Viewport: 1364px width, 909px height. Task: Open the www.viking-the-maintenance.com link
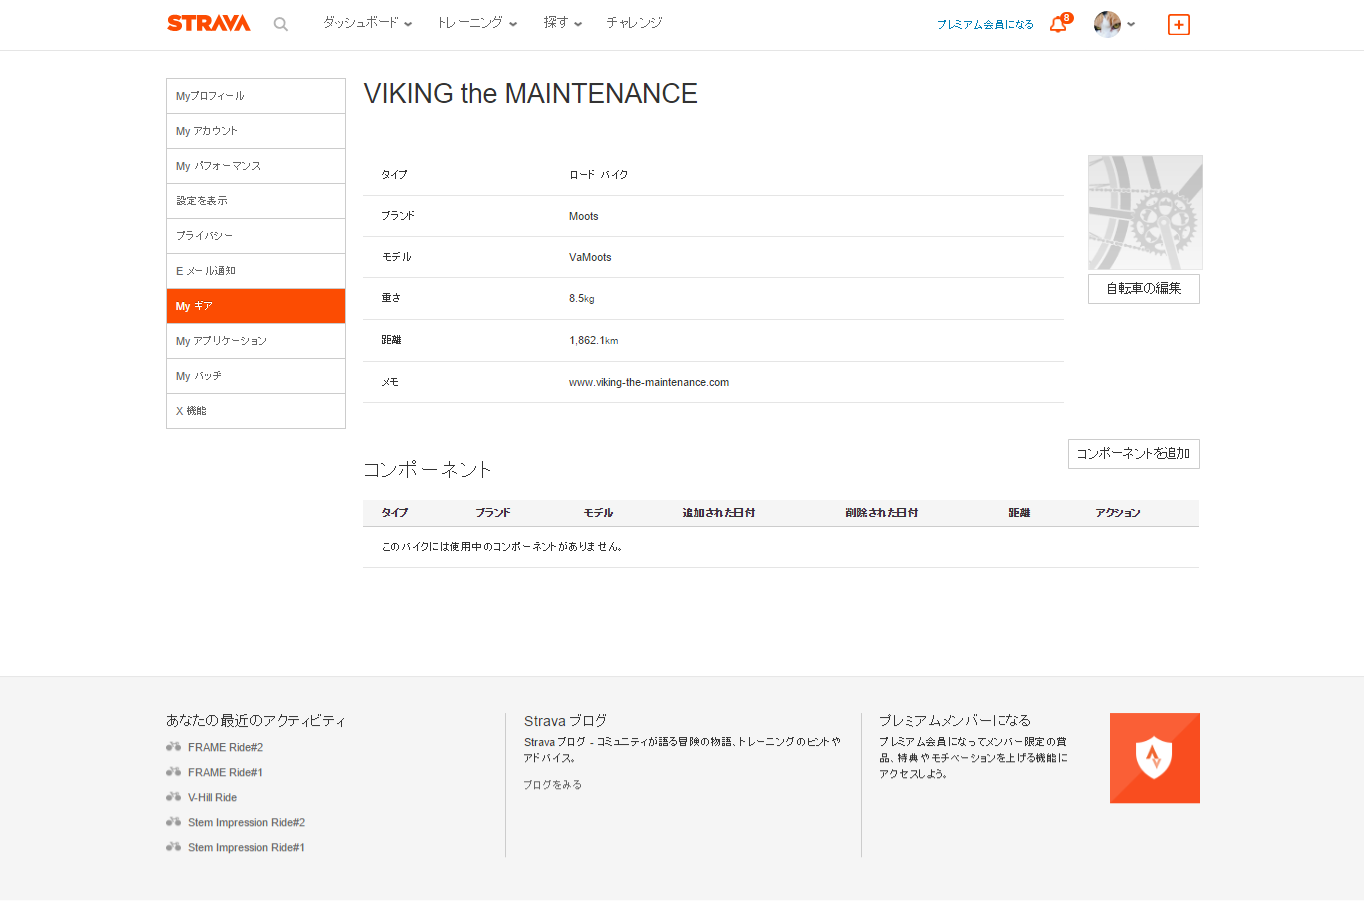pos(649,382)
